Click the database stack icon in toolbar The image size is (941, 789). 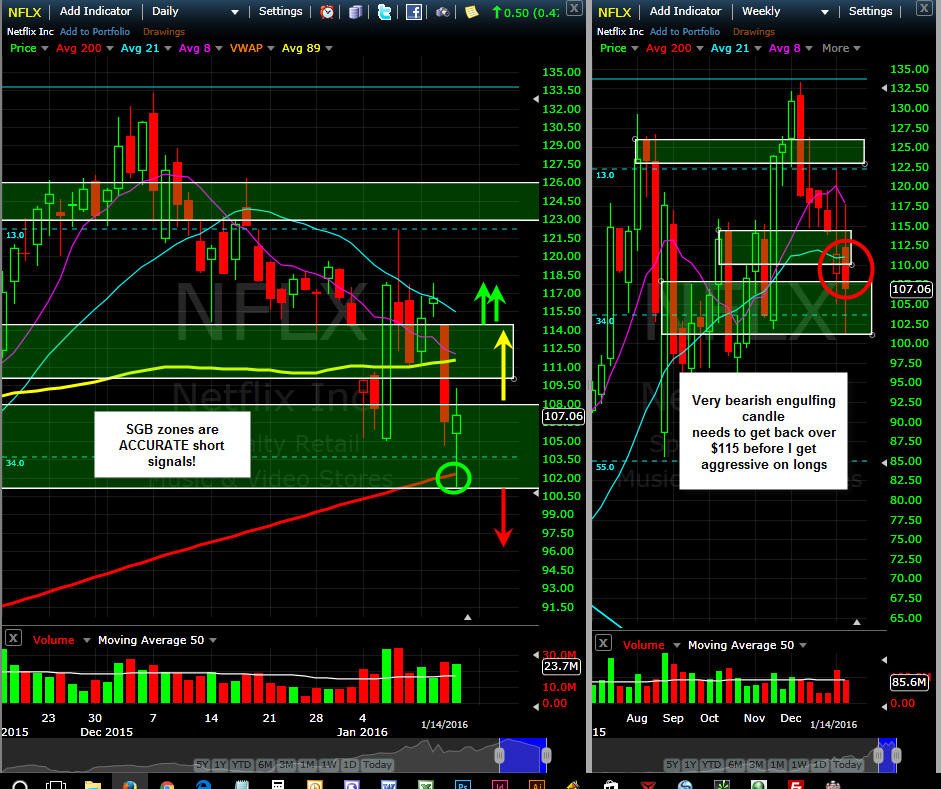[x=355, y=11]
